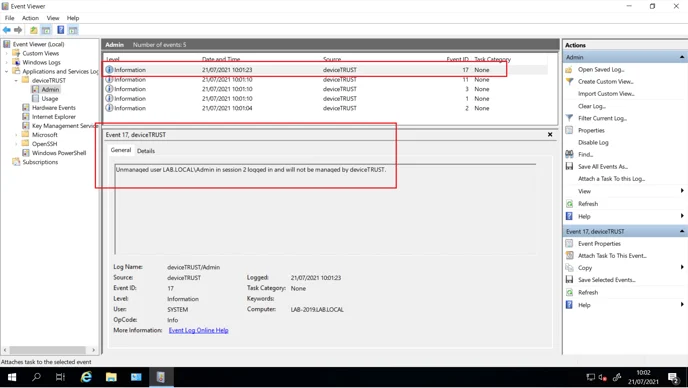This screenshot has width=688, height=388.
Task: Click Import Custom View action
Action: pyautogui.click(x=606, y=93)
